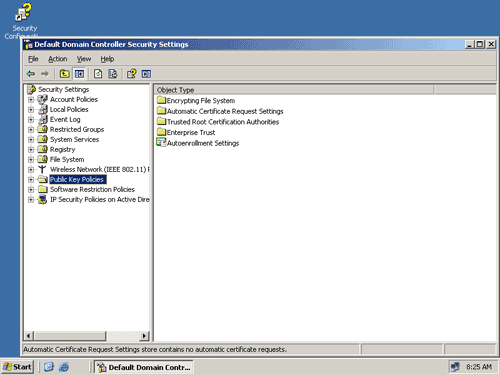The image size is (500, 375).
Task: Click the Automatic Certificate Request Settings folder icon
Action: coord(161,111)
